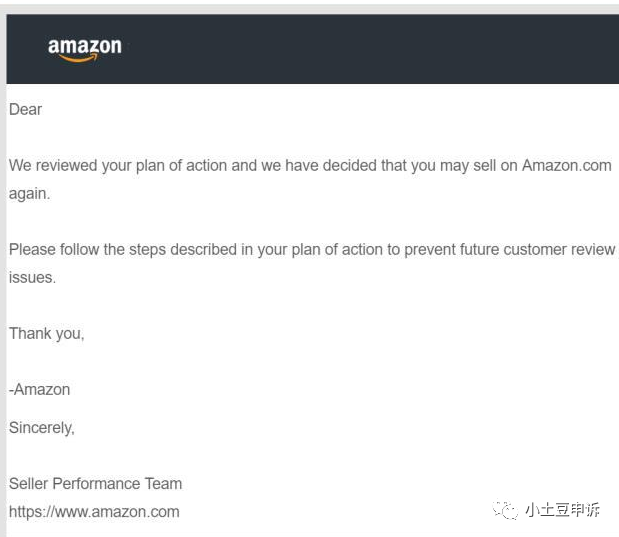Click the word "again." in the email

(30, 193)
